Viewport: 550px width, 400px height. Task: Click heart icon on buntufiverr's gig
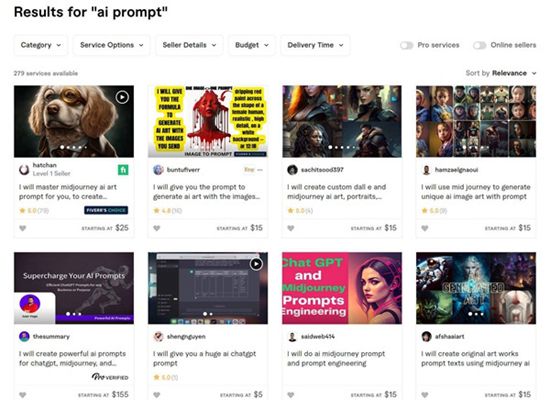coord(157,228)
